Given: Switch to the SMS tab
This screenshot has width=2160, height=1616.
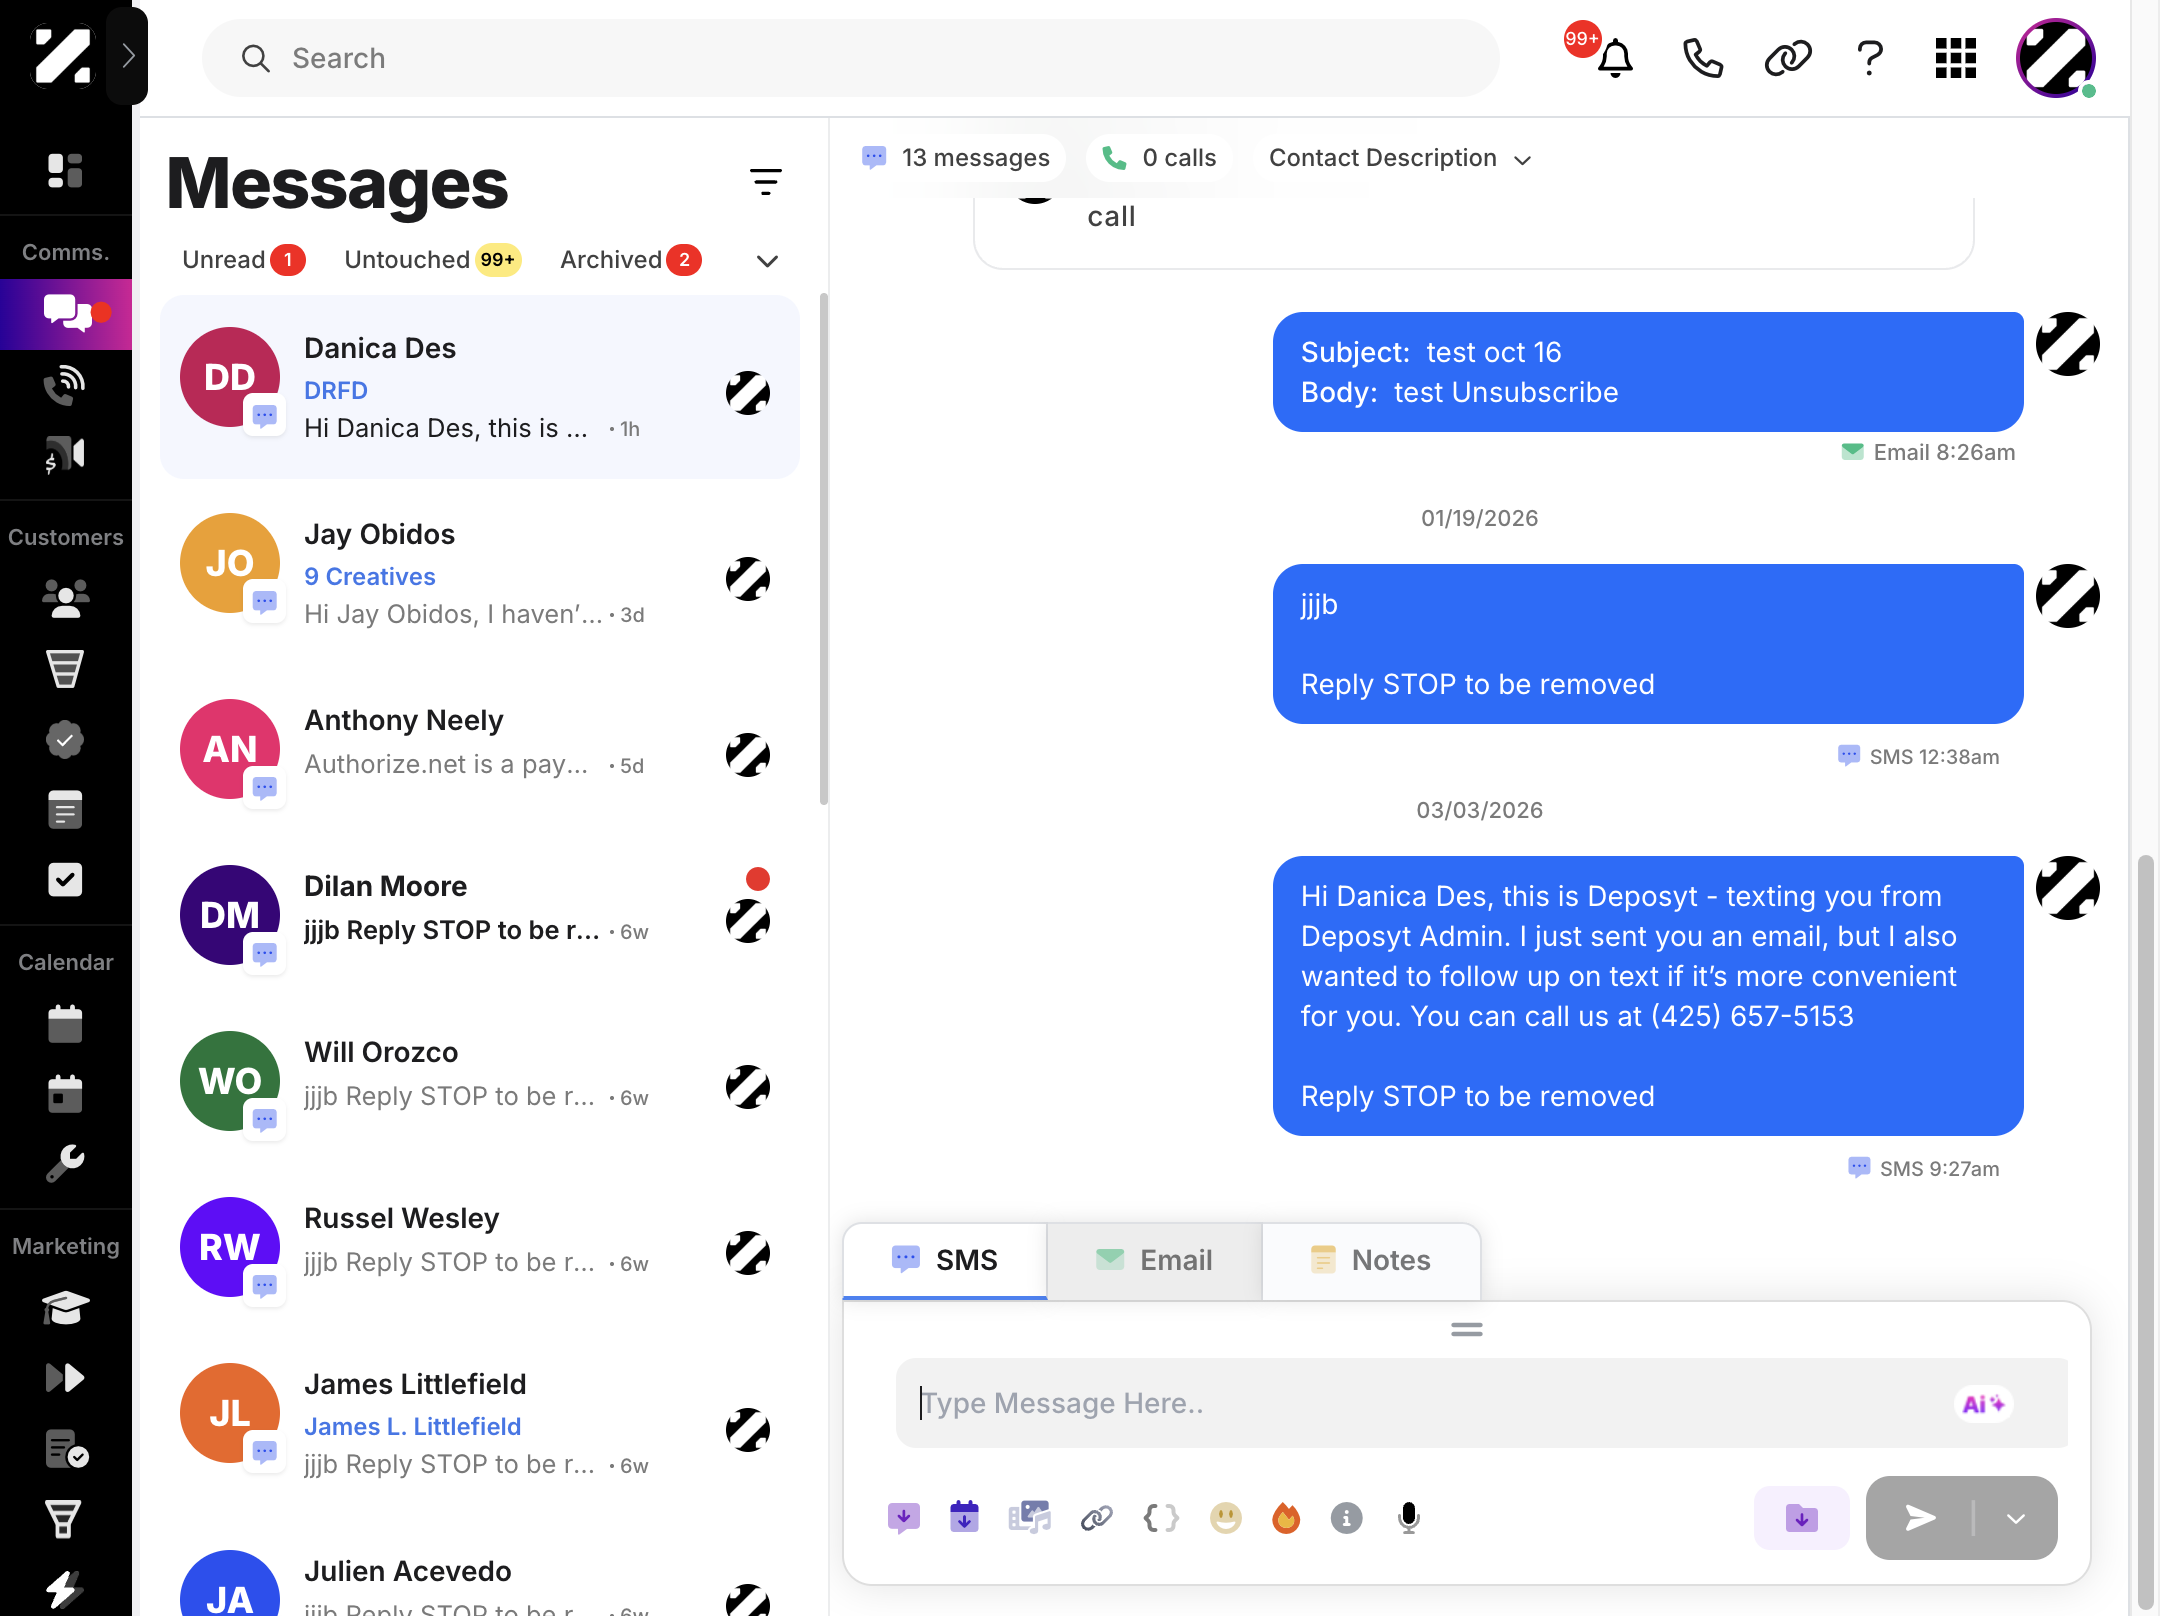Looking at the screenshot, I should coord(945,1260).
